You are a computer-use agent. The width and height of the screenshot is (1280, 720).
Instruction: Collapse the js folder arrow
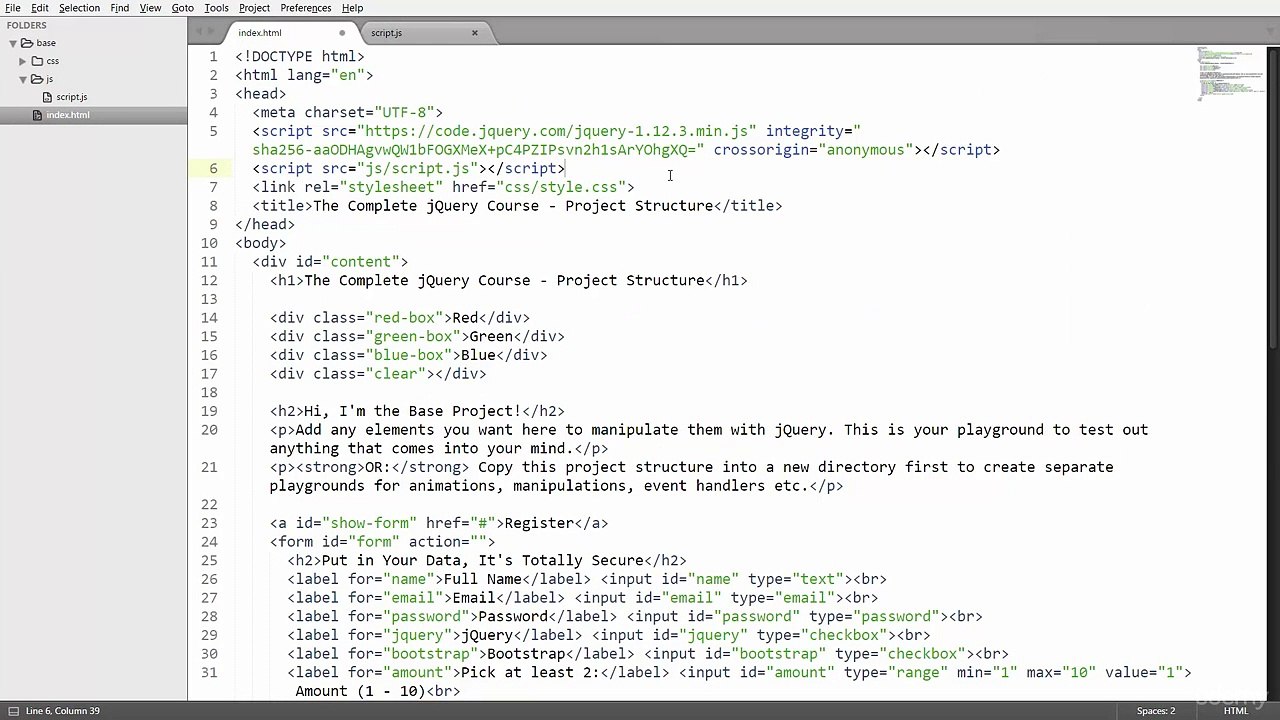click(22, 79)
